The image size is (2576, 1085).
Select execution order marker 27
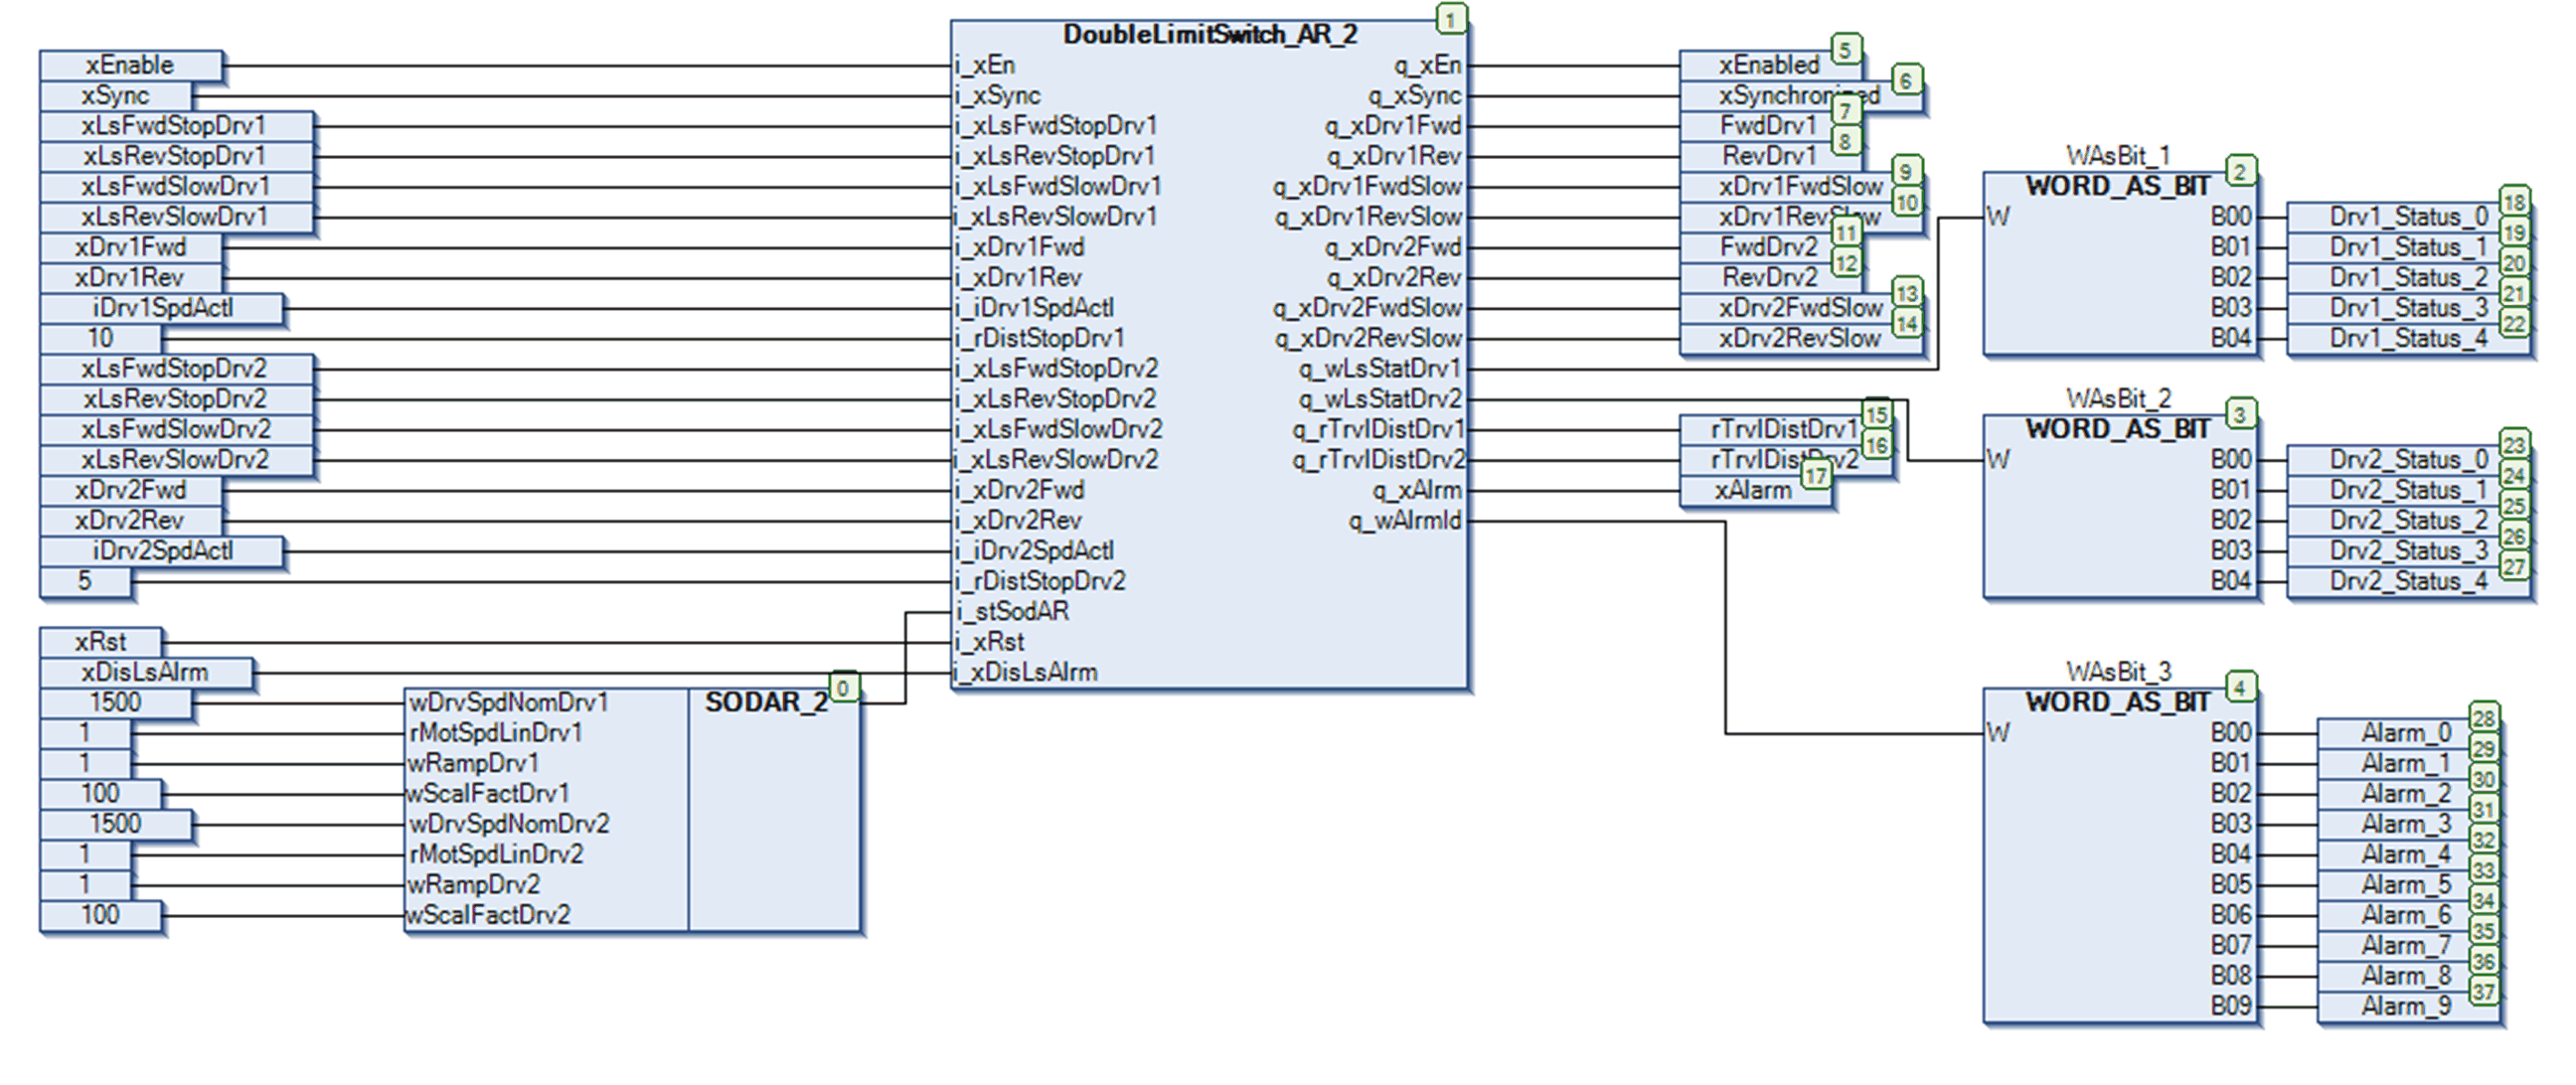(x=2515, y=566)
